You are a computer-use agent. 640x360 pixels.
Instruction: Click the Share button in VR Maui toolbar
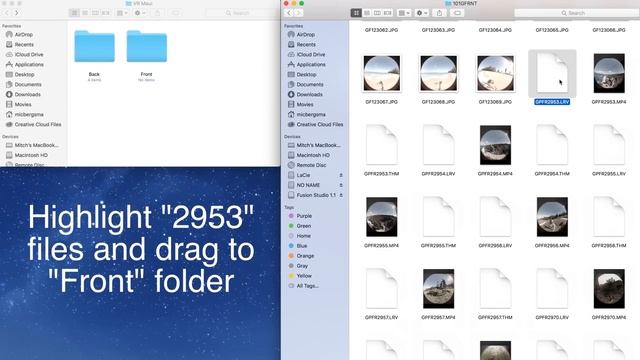[x=157, y=13]
